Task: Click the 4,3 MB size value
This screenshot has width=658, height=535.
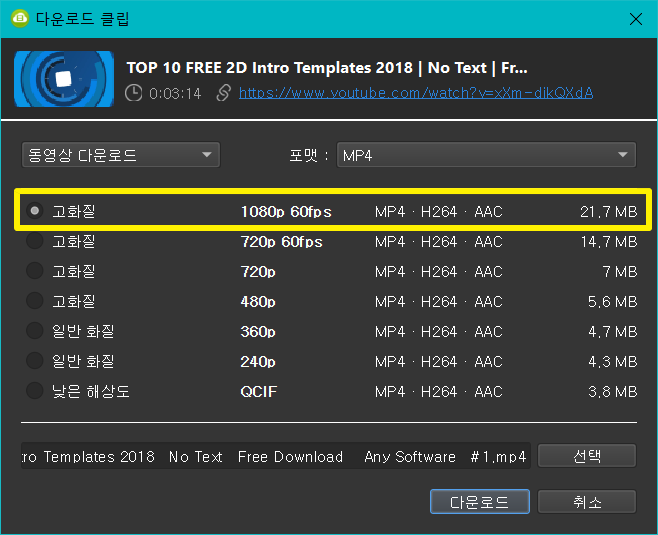Action: 613,362
